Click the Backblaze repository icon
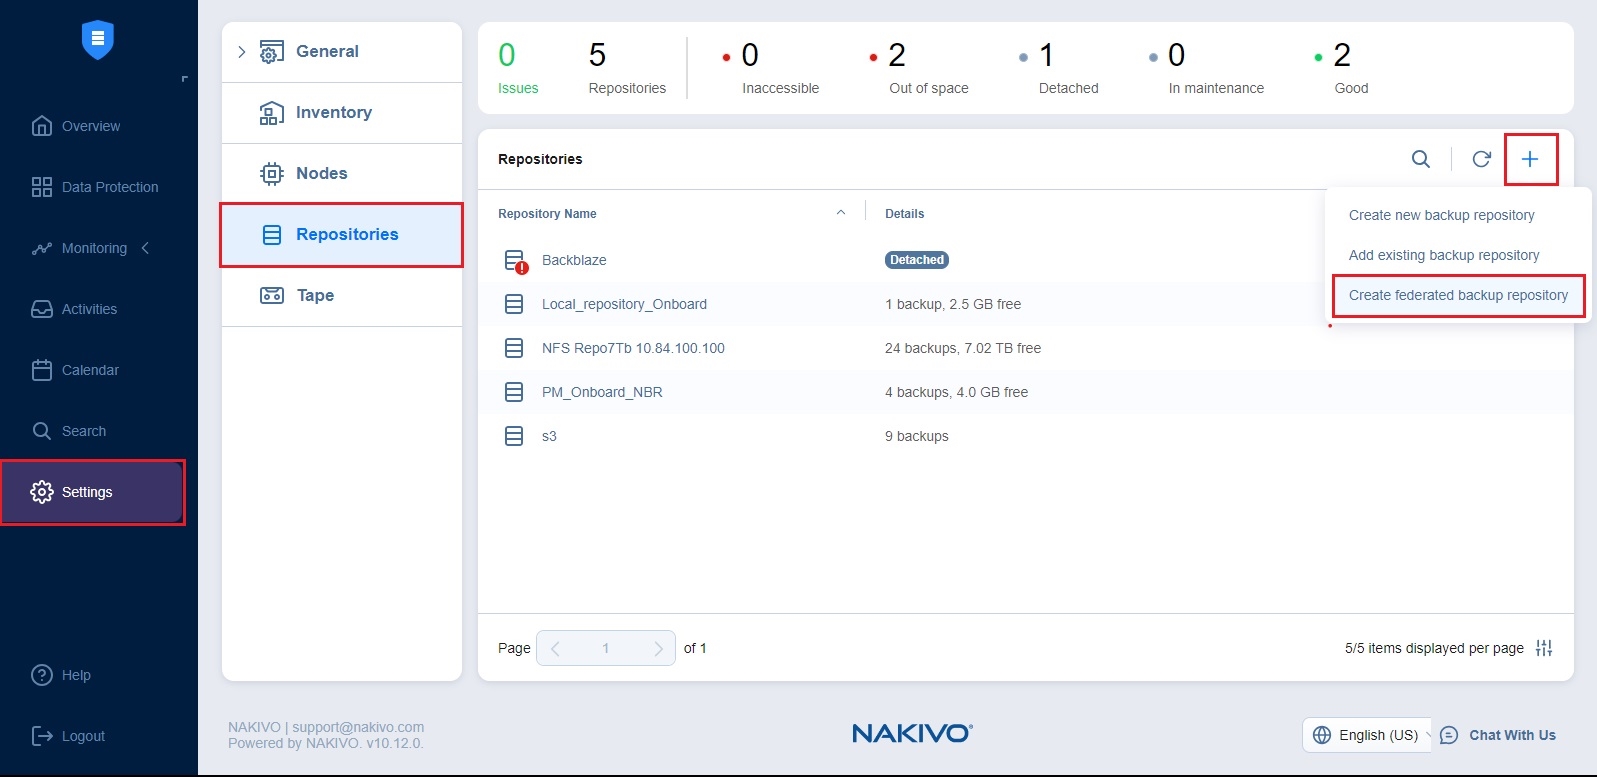The width and height of the screenshot is (1597, 777). (515, 261)
